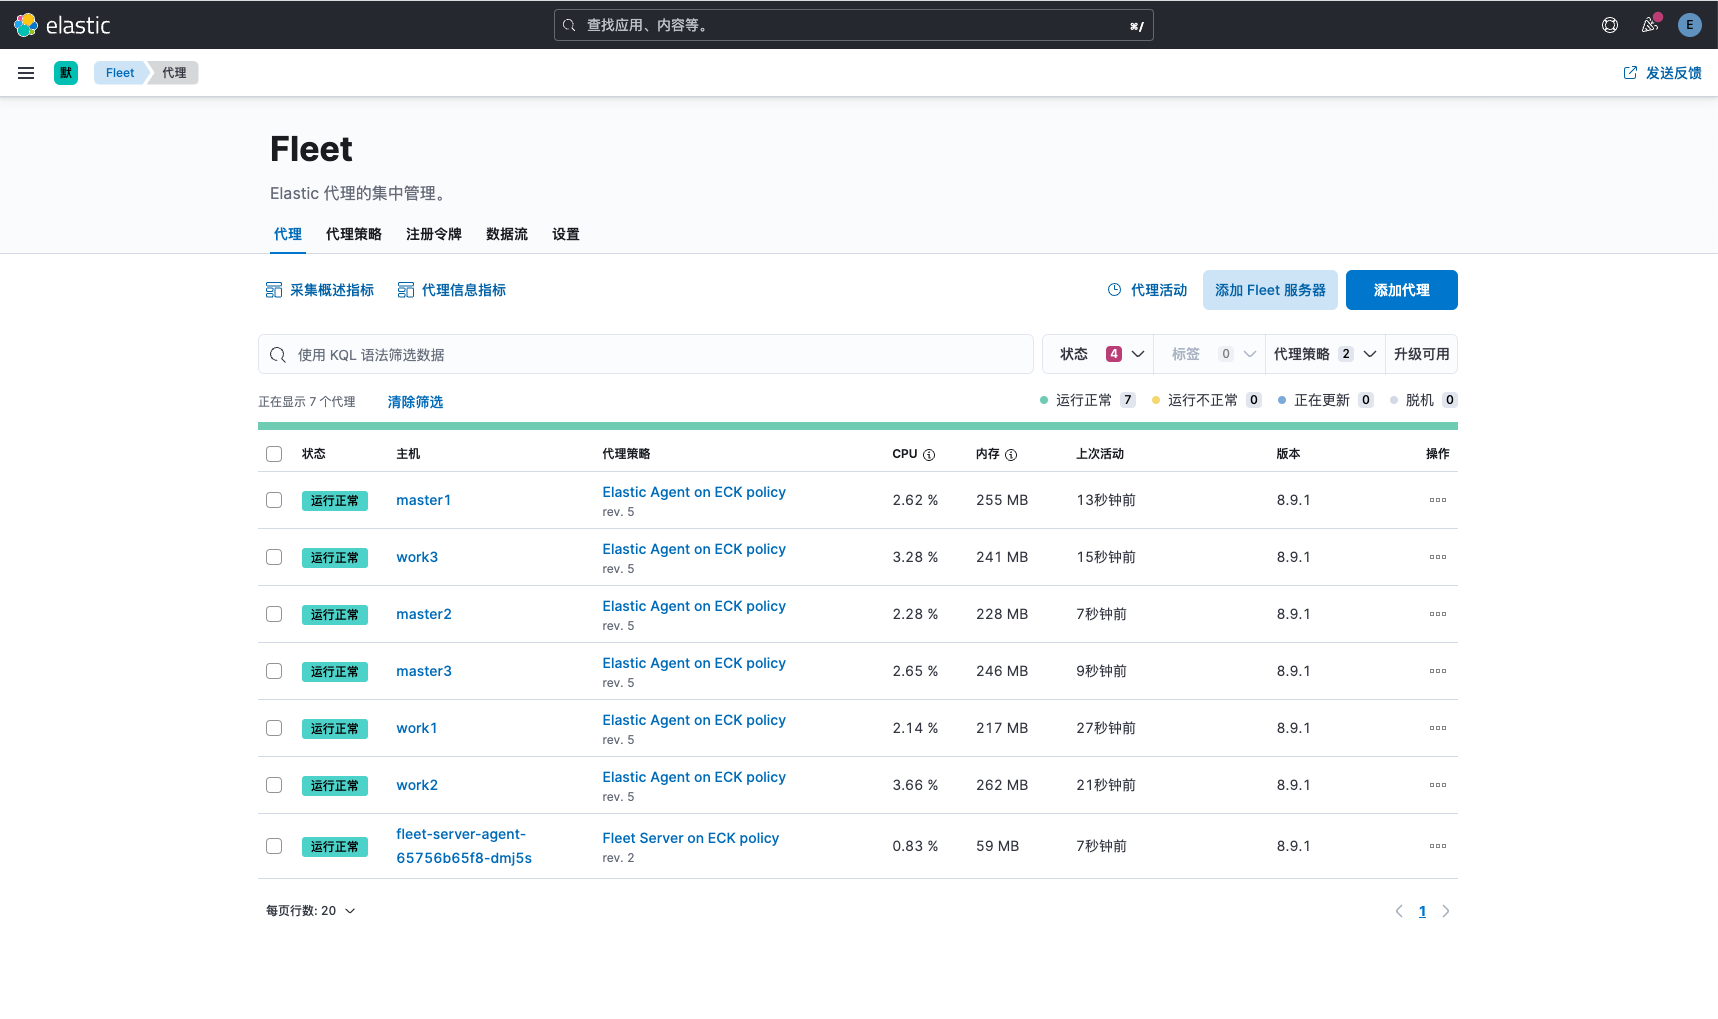1718x1019 pixels.
Task: Switch to the 设置 tab
Action: tap(566, 234)
